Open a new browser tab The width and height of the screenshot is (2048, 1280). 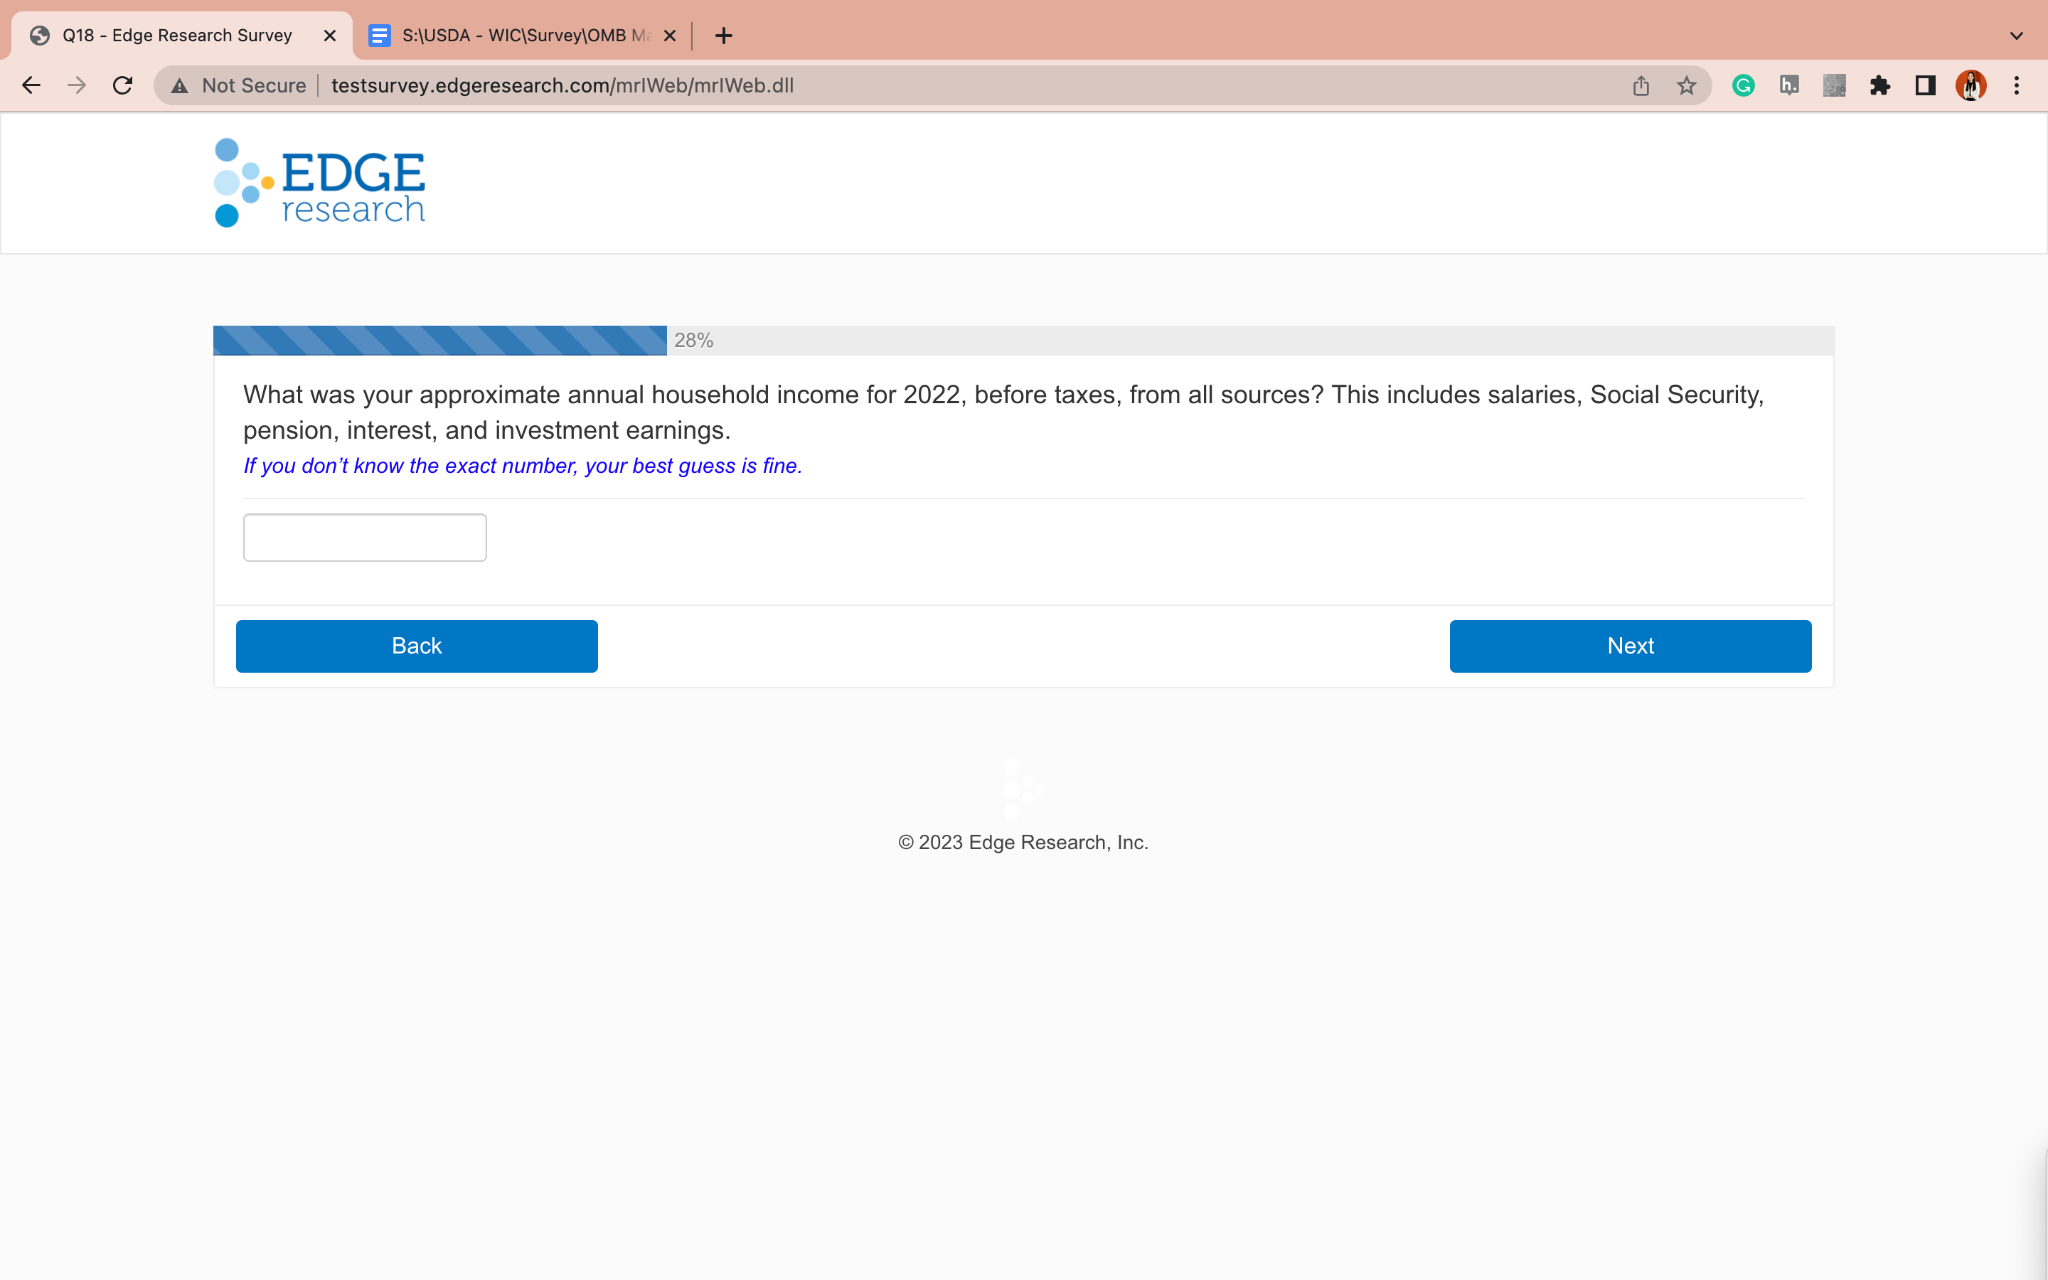tap(724, 36)
